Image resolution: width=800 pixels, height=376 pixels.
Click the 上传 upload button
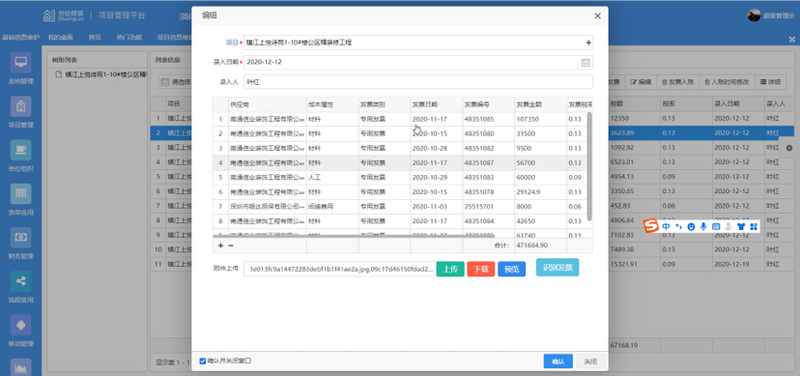pos(450,269)
